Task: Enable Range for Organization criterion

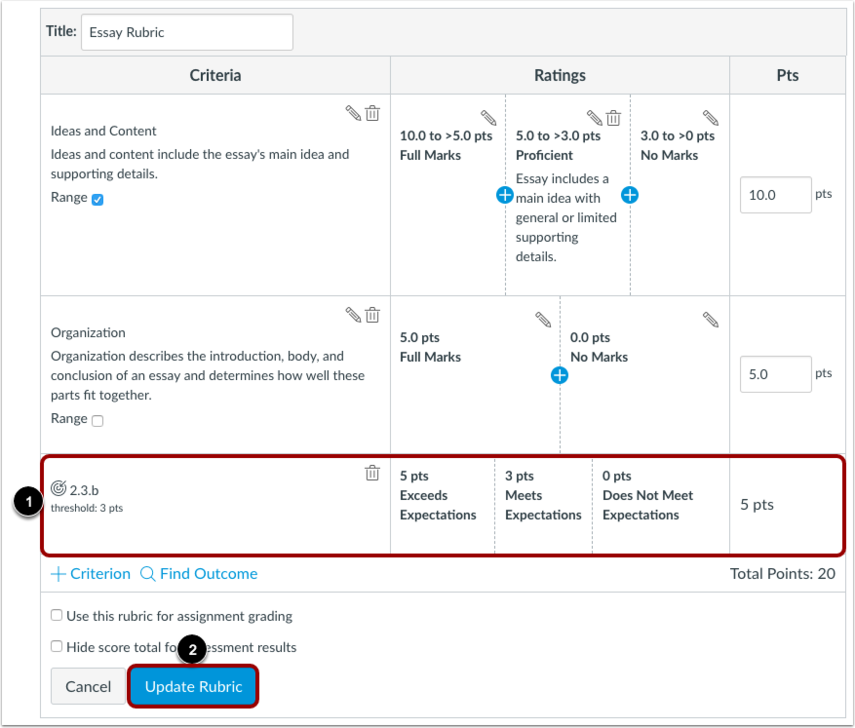Action: click(x=98, y=420)
